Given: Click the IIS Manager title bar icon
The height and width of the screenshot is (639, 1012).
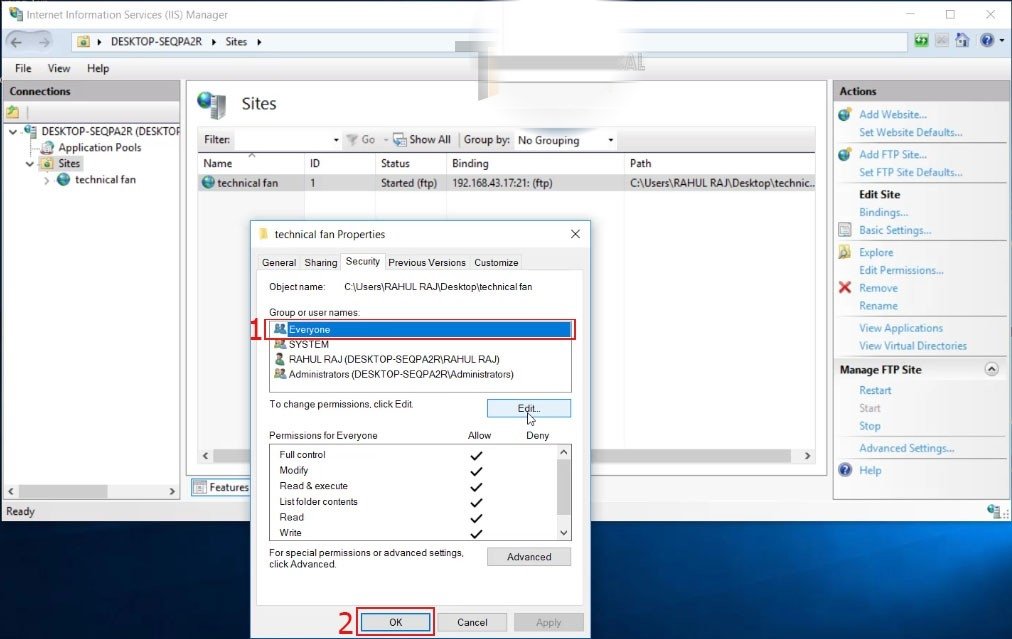Looking at the screenshot, I should click(15, 14).
